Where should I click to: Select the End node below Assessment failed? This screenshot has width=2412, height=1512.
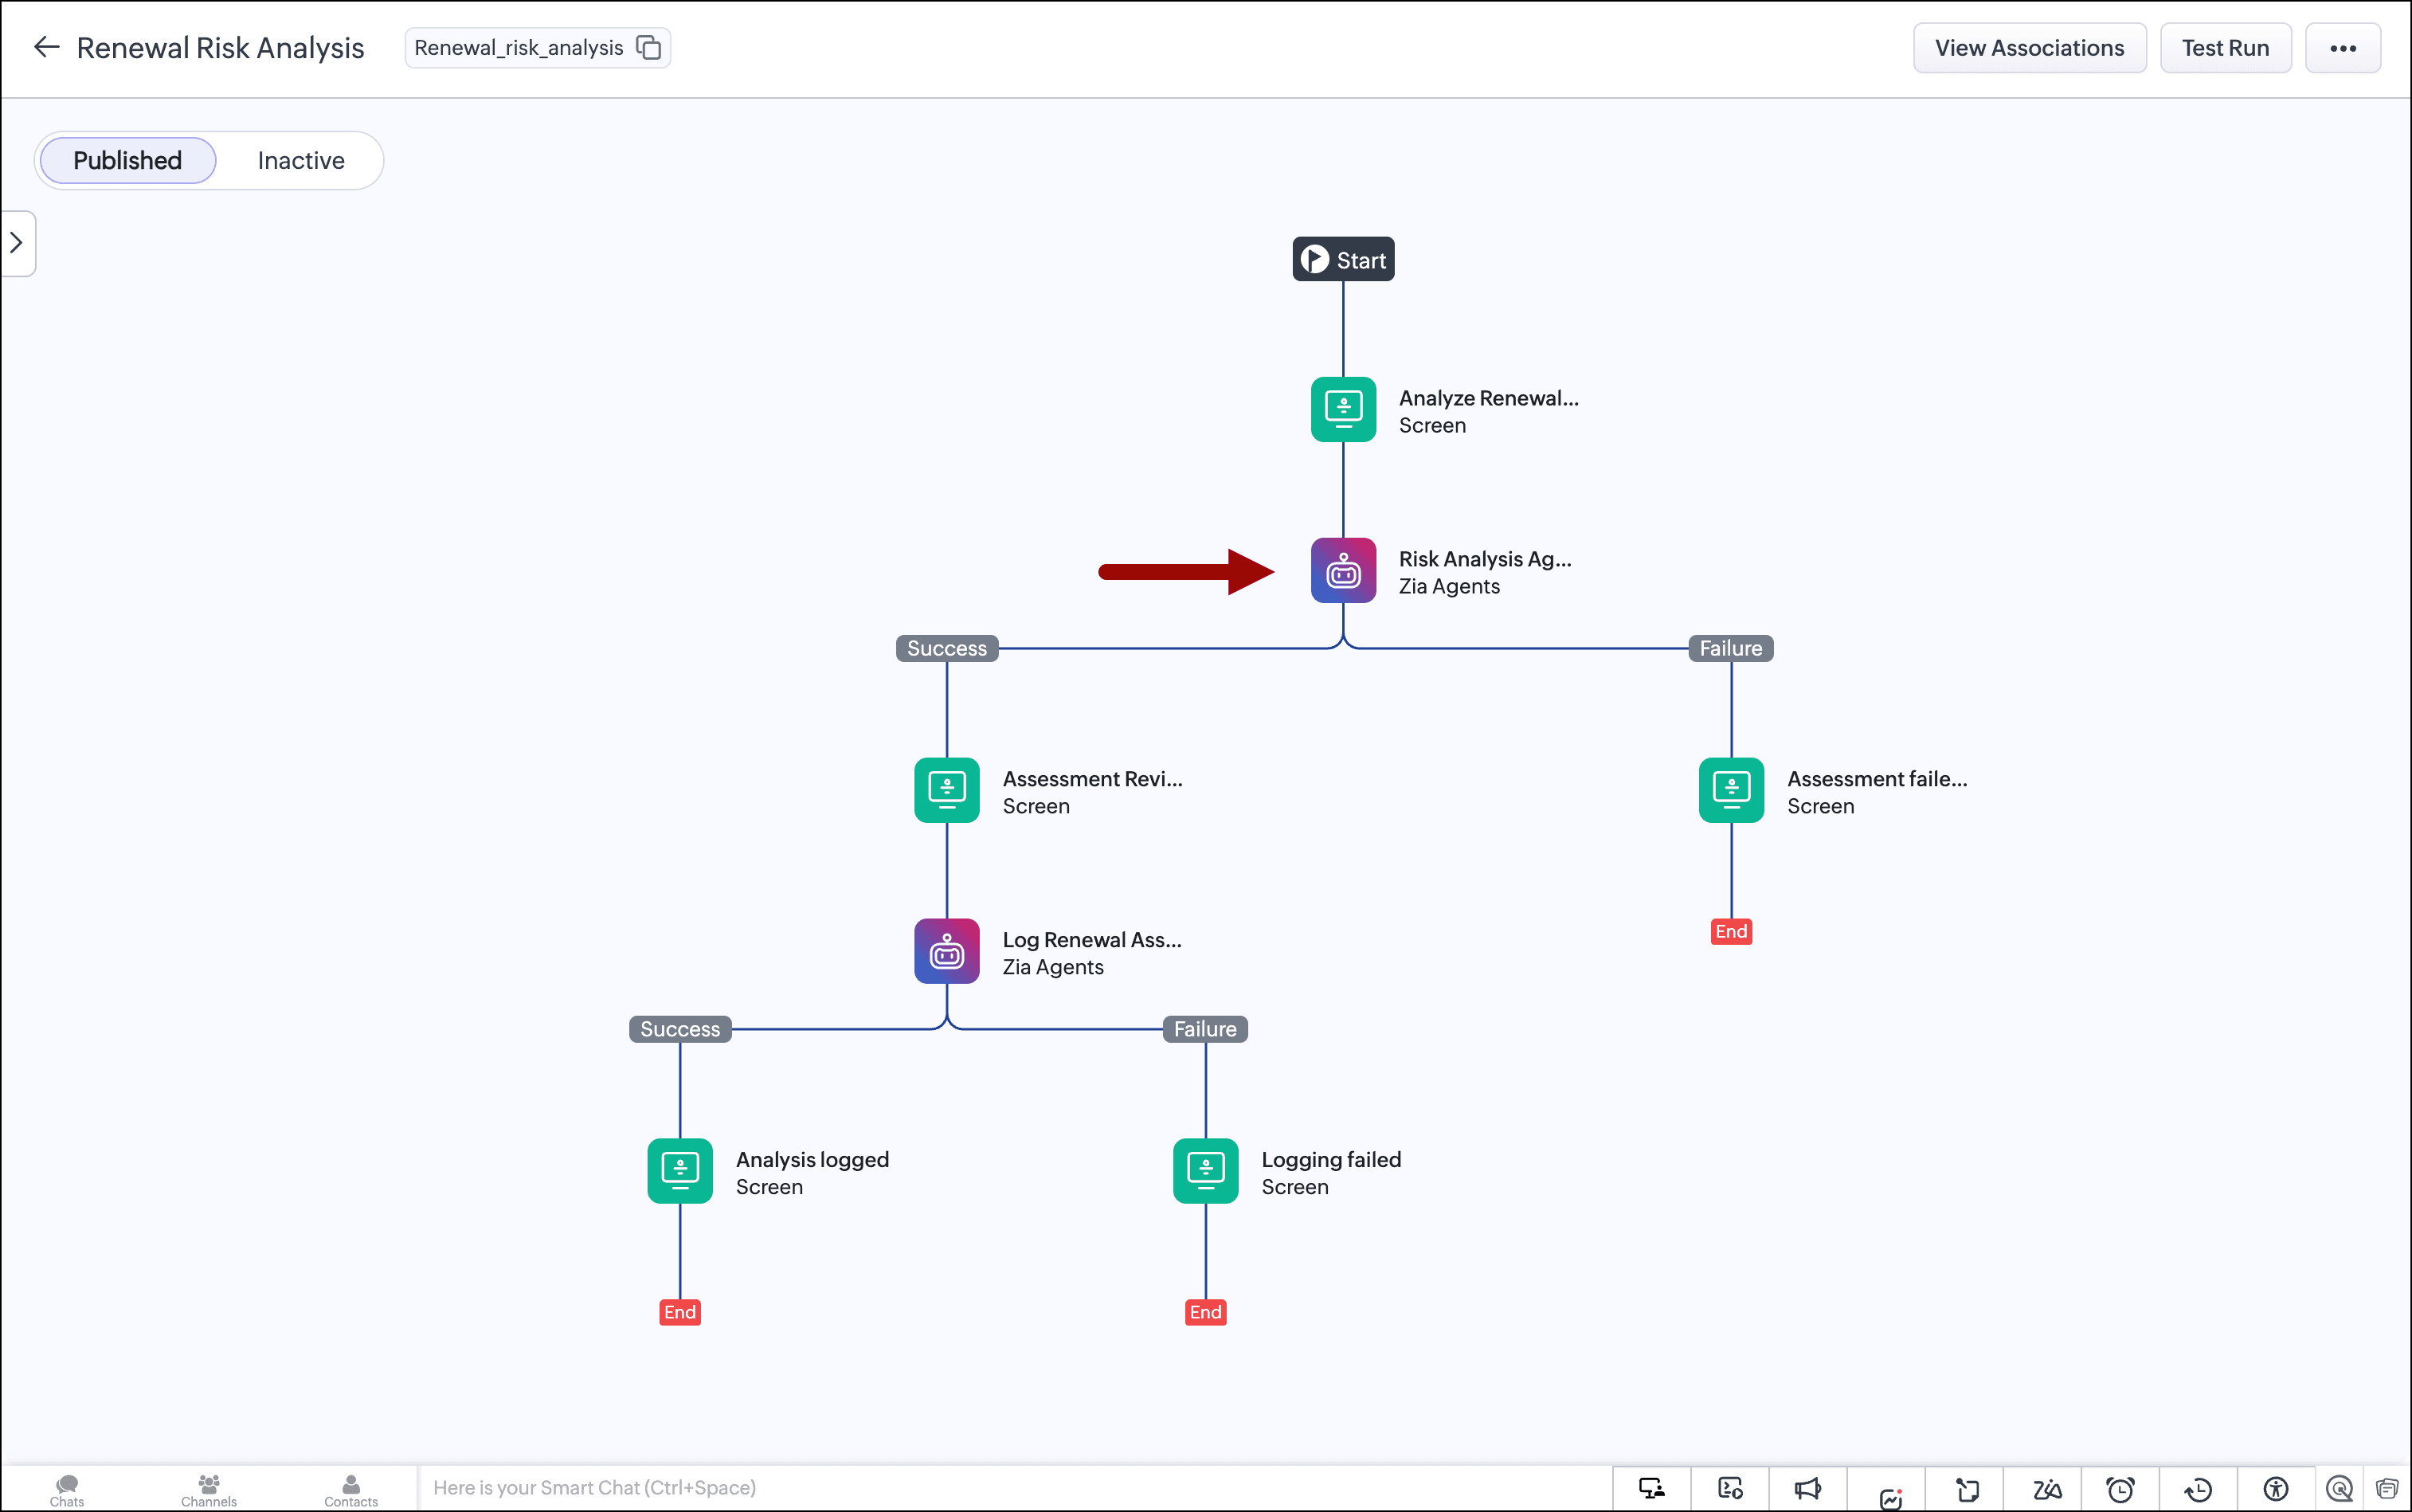click(1731, 932)
